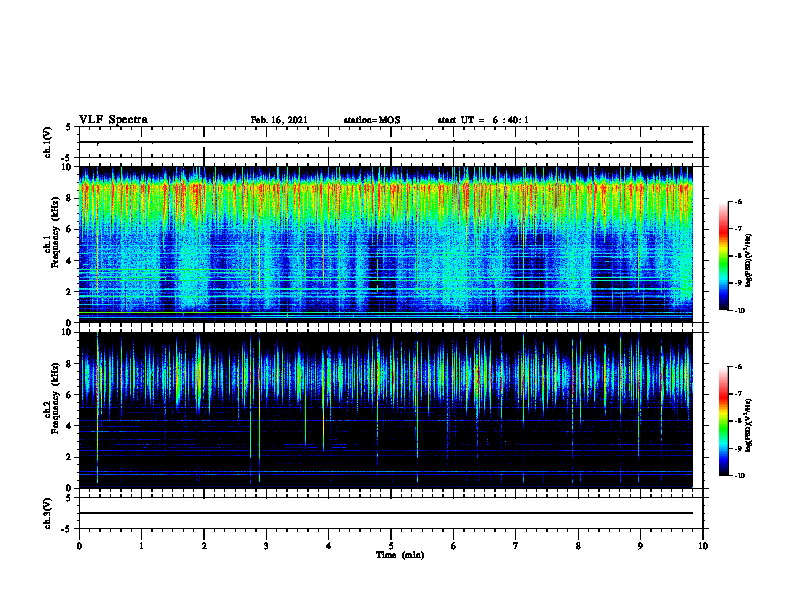Click time axis tick label "9"

640,546
